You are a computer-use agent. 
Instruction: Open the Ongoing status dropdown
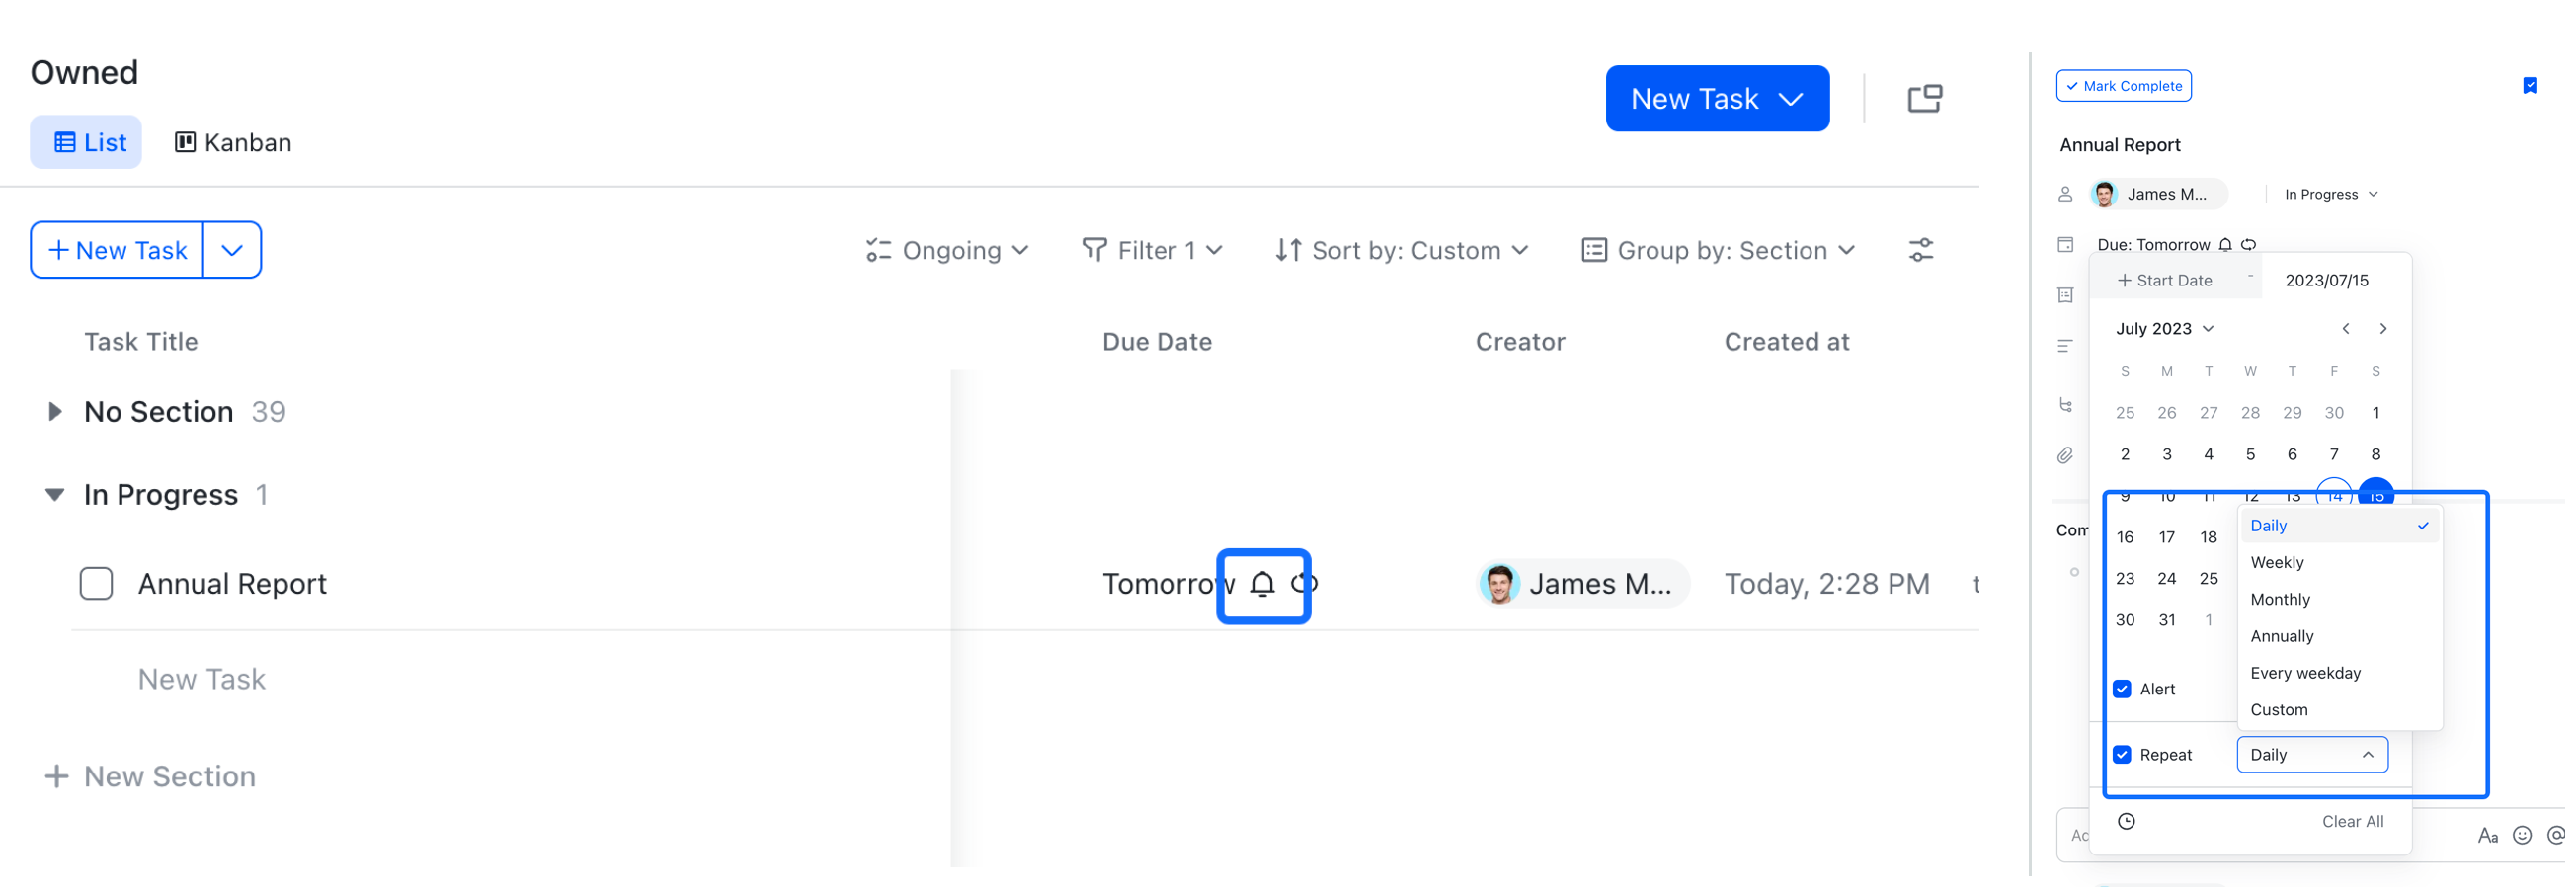[x=948, y=251]
